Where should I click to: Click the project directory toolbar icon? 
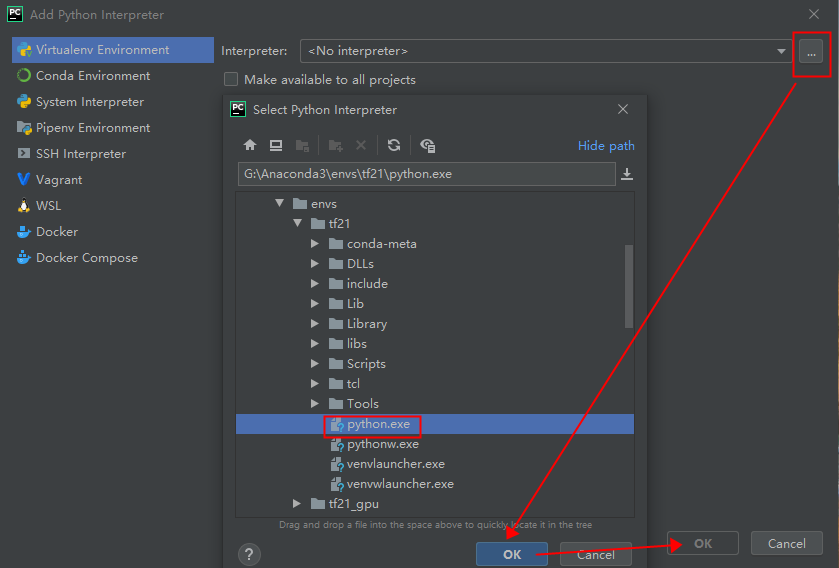(302, 145)
